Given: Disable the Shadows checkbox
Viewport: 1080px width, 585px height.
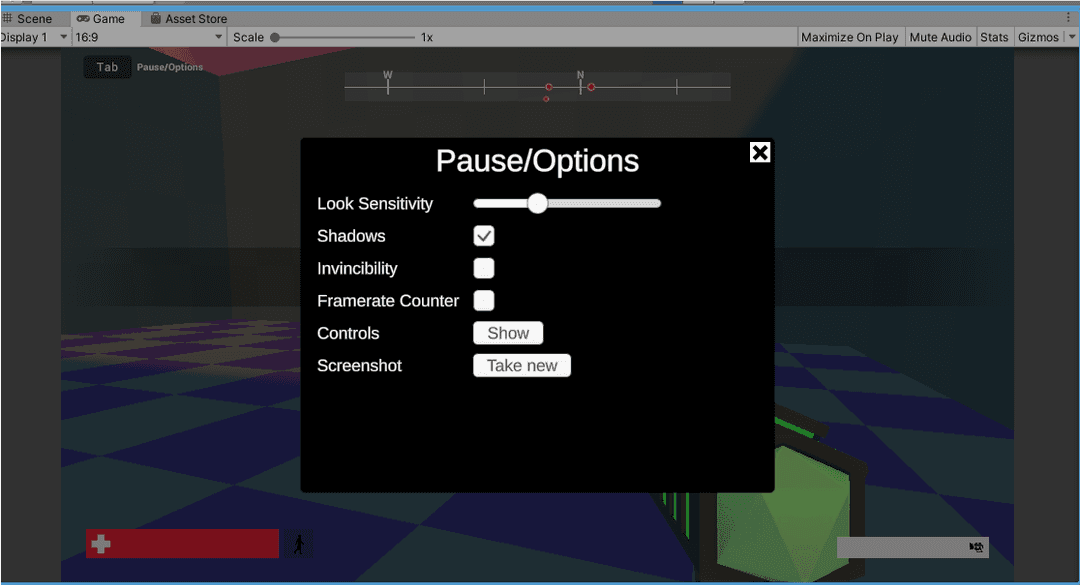Looking at the screenshot, I should [484, 236].
